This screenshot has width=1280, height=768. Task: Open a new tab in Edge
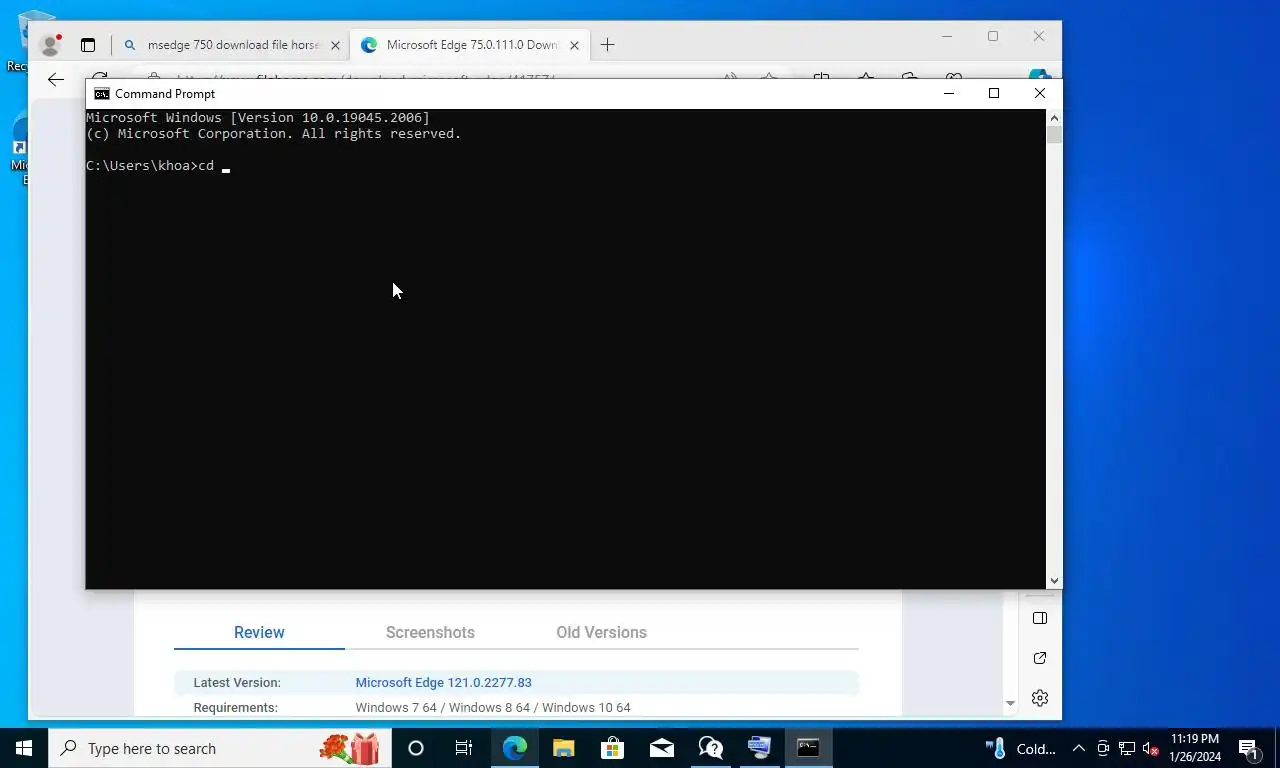pos(607,45)
